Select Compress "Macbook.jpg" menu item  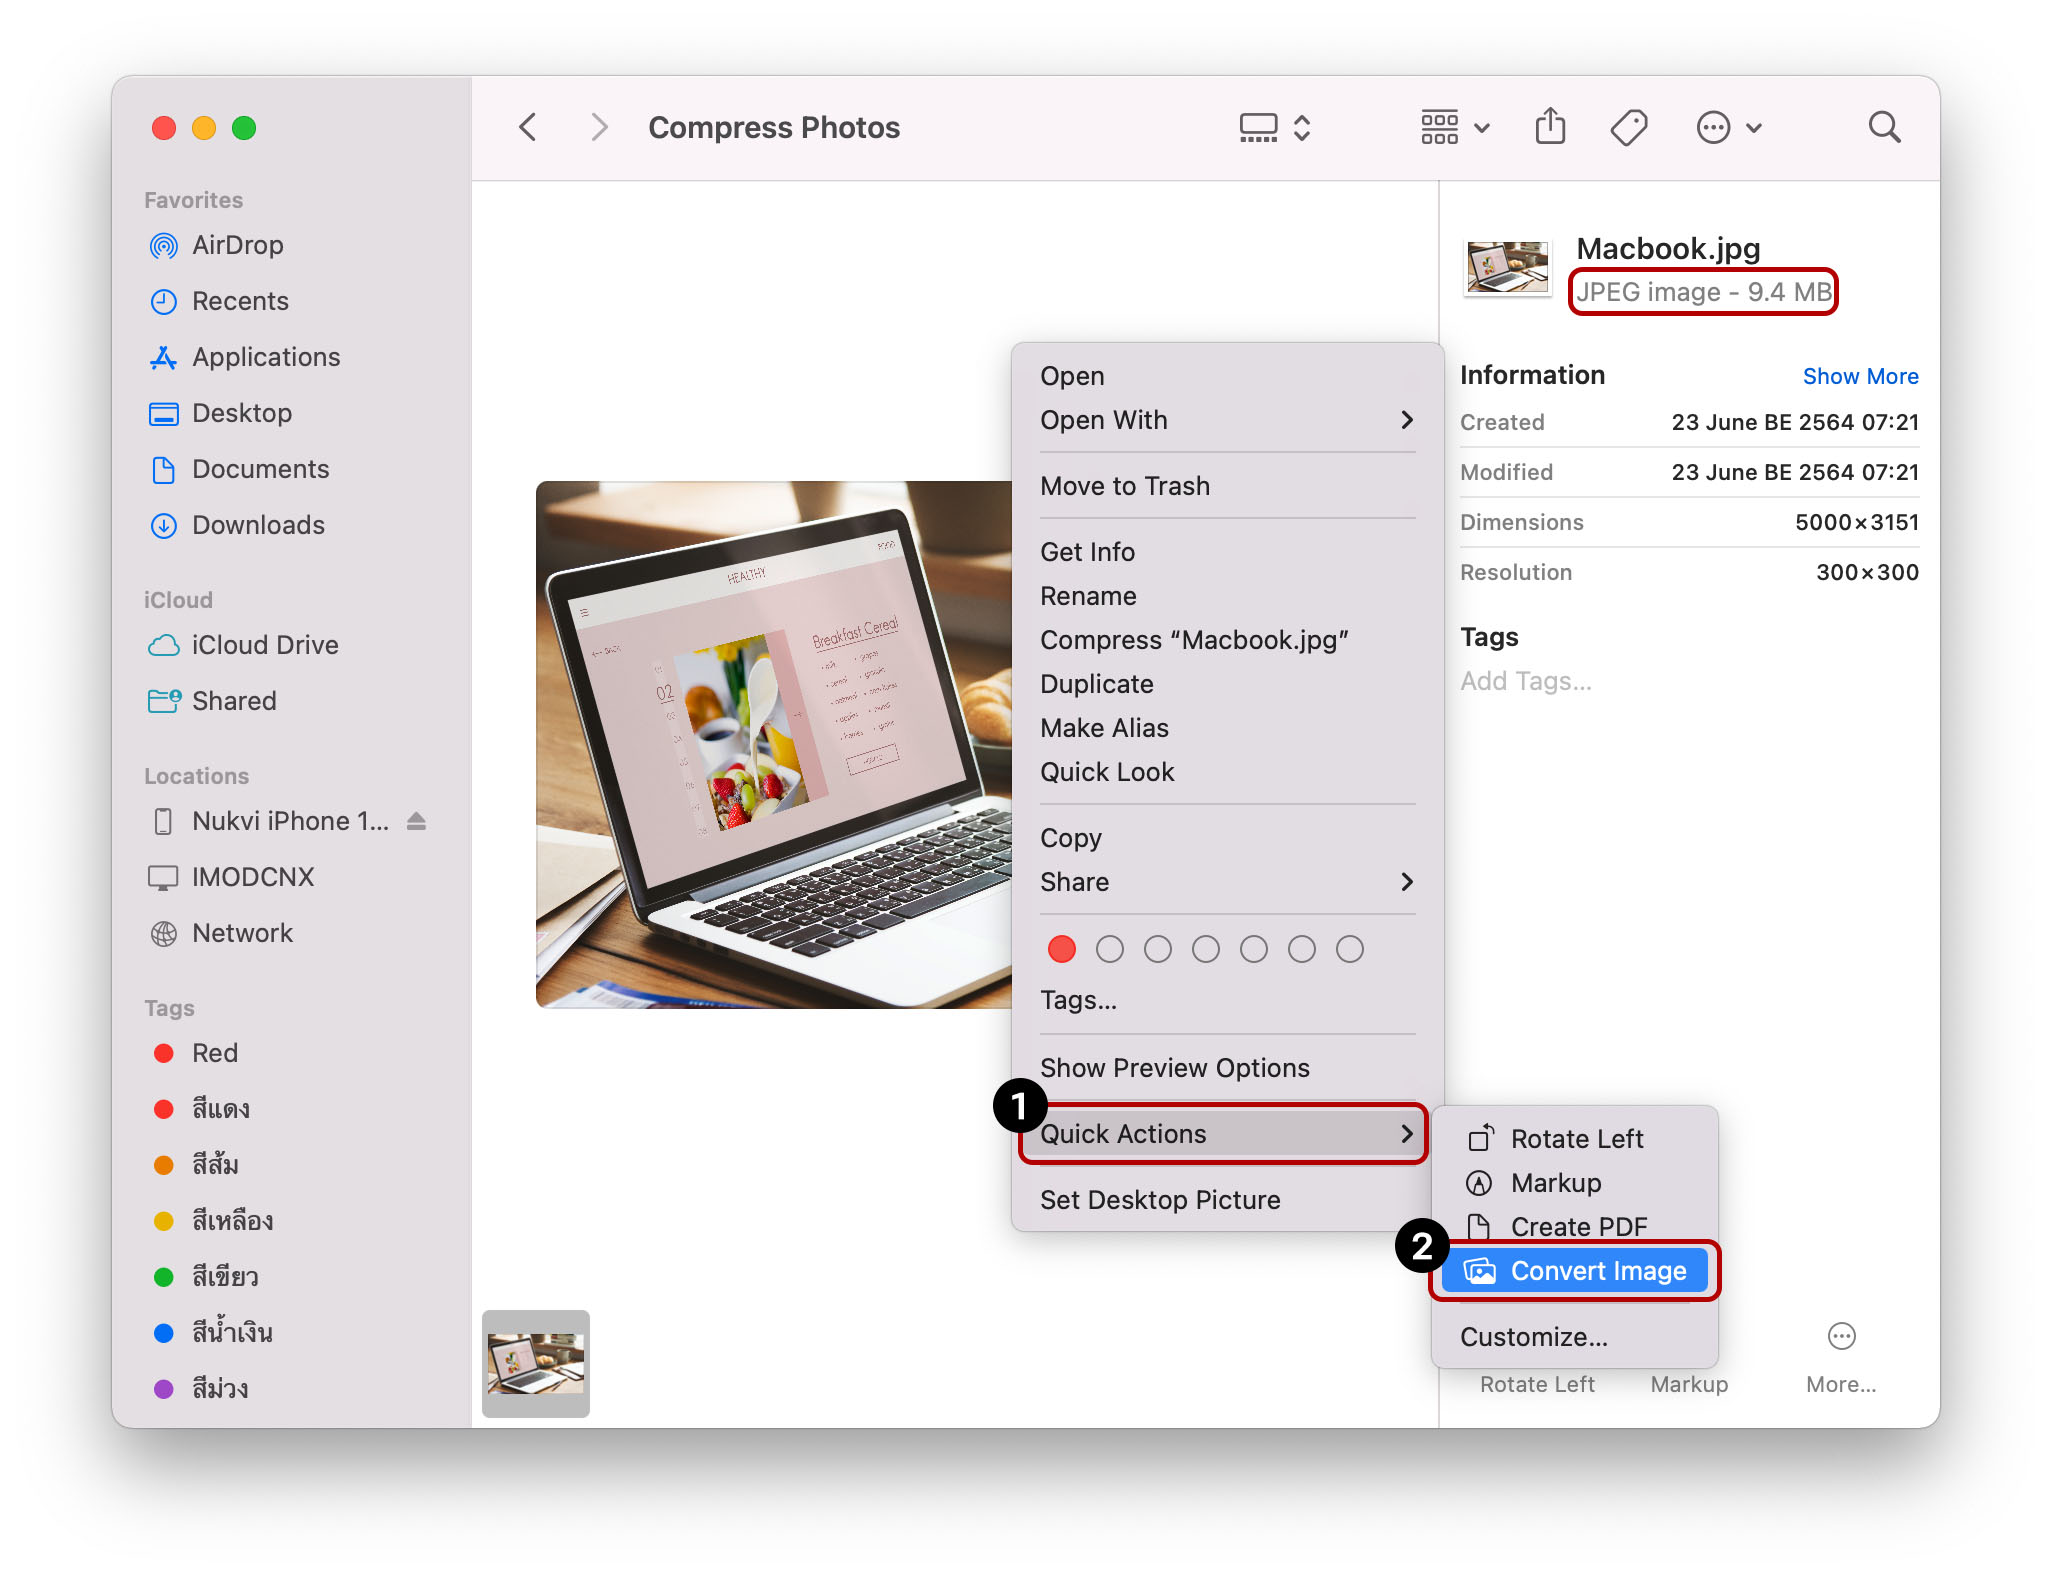pos(1194,640)
